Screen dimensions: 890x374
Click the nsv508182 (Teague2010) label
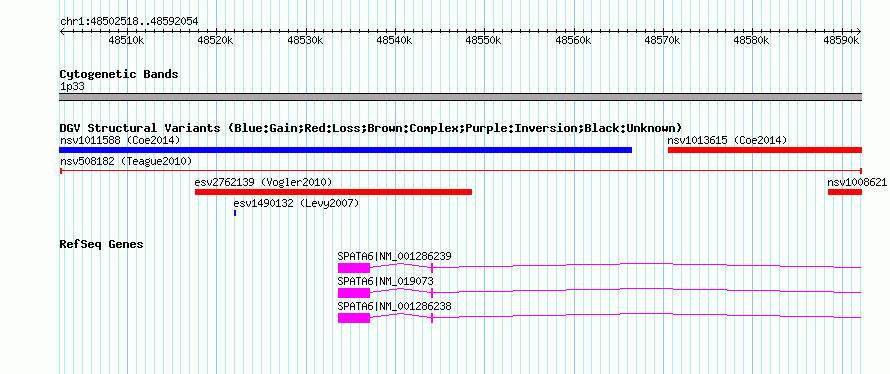(x=126, y=161)
